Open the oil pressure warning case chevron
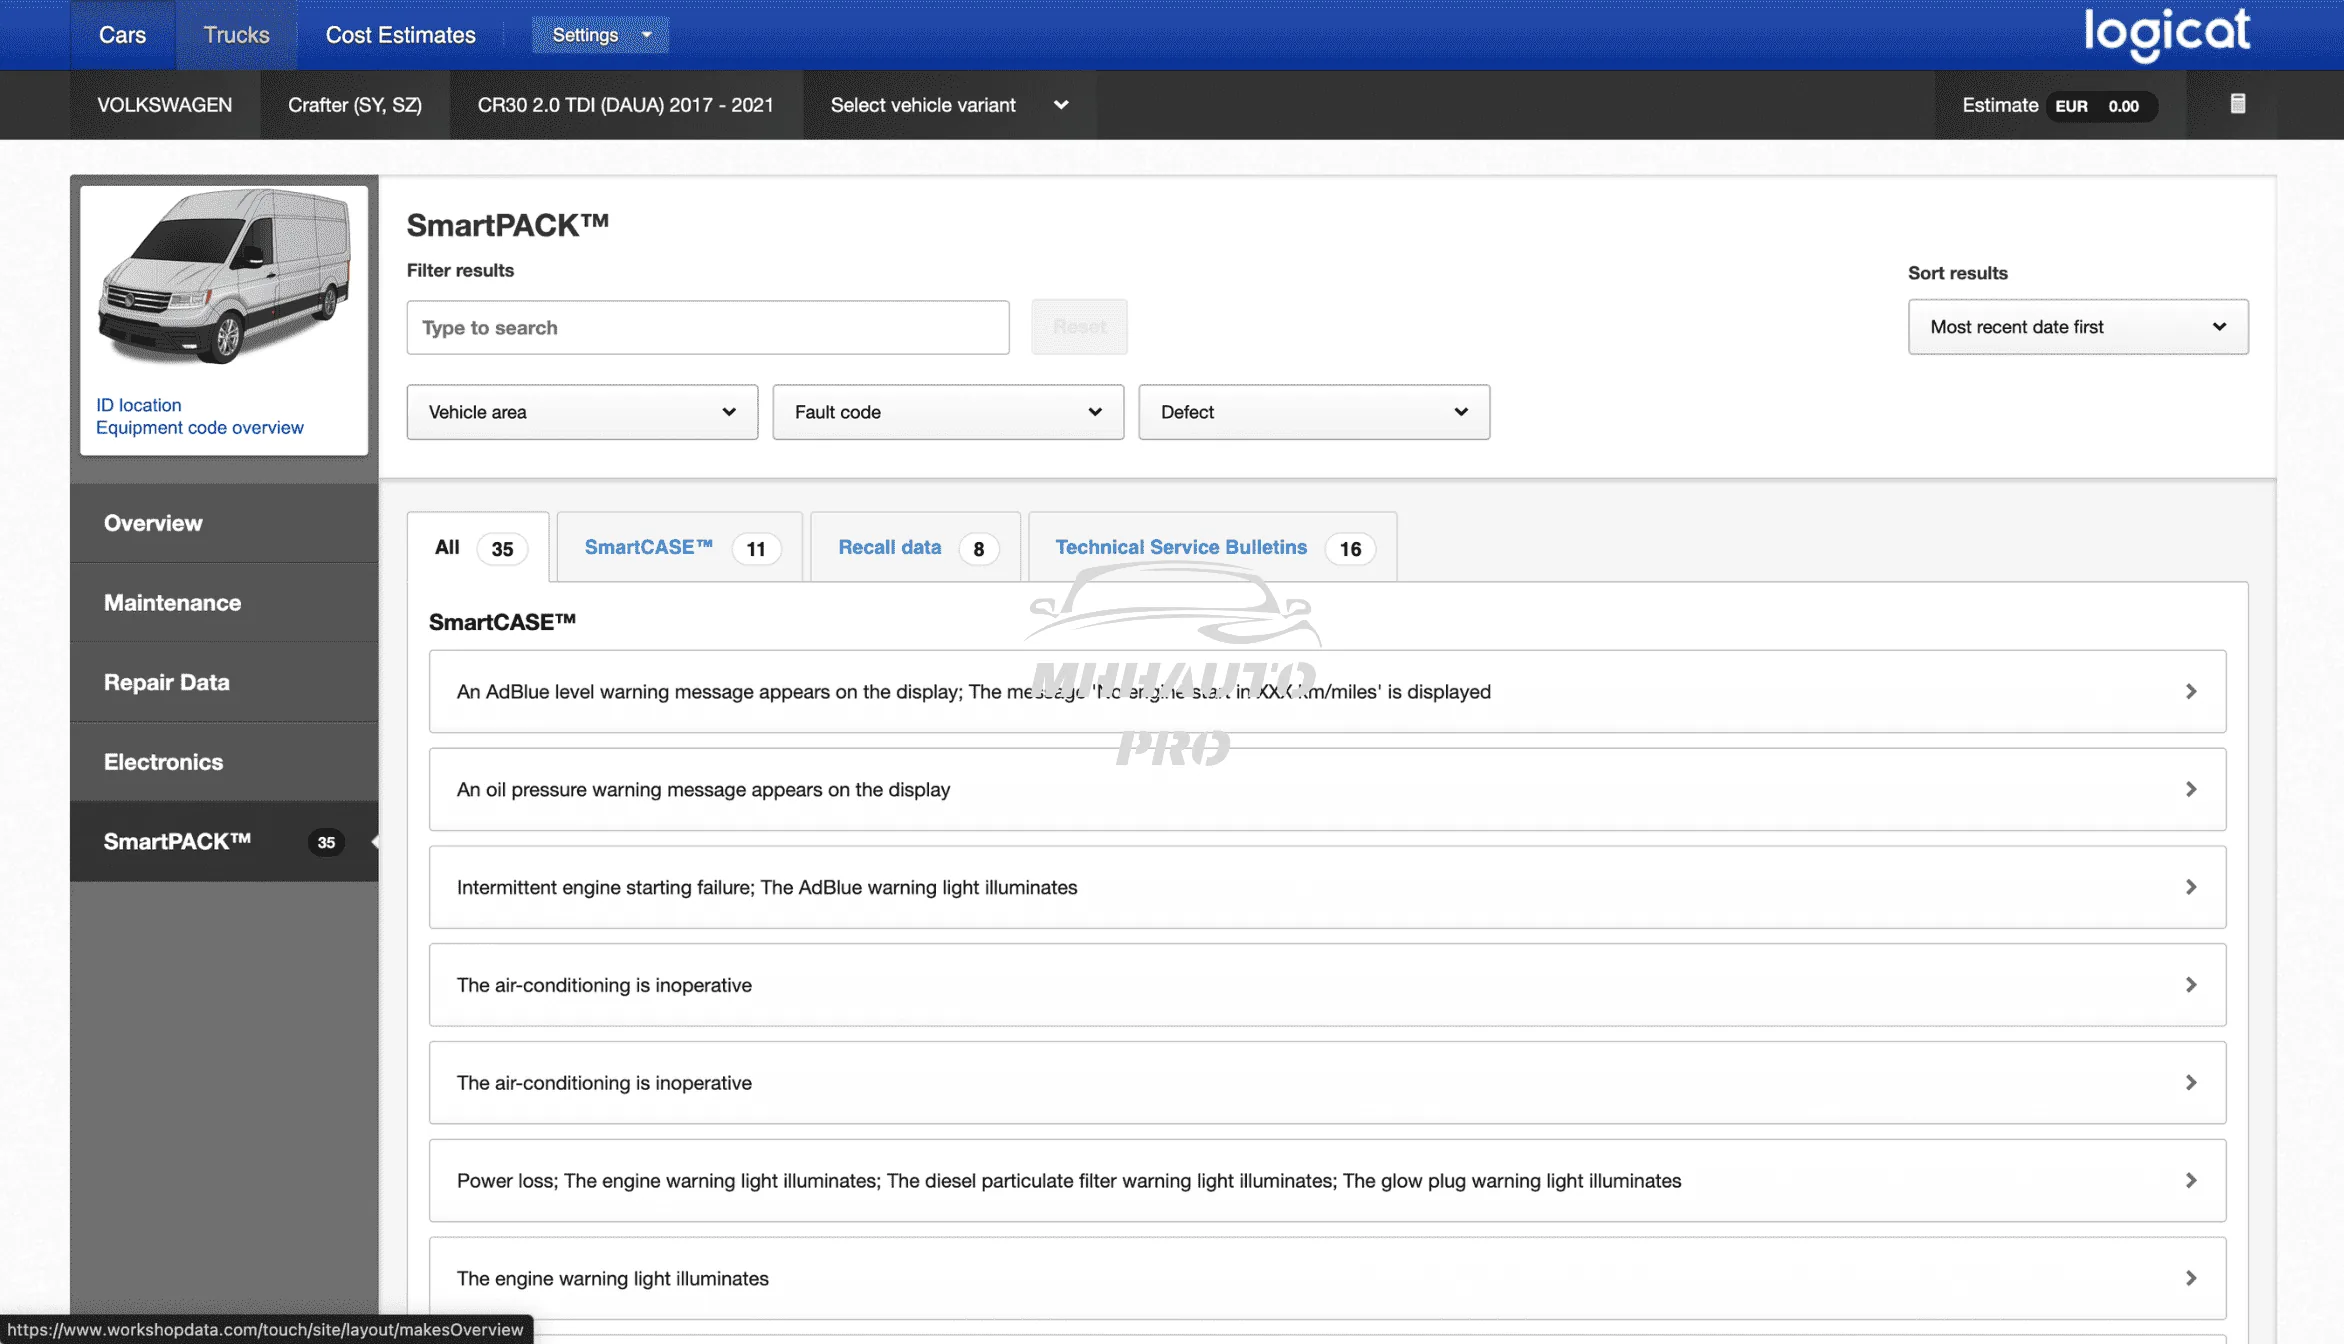This screenshot has width=2344, height=1344. coord(2190,790)
